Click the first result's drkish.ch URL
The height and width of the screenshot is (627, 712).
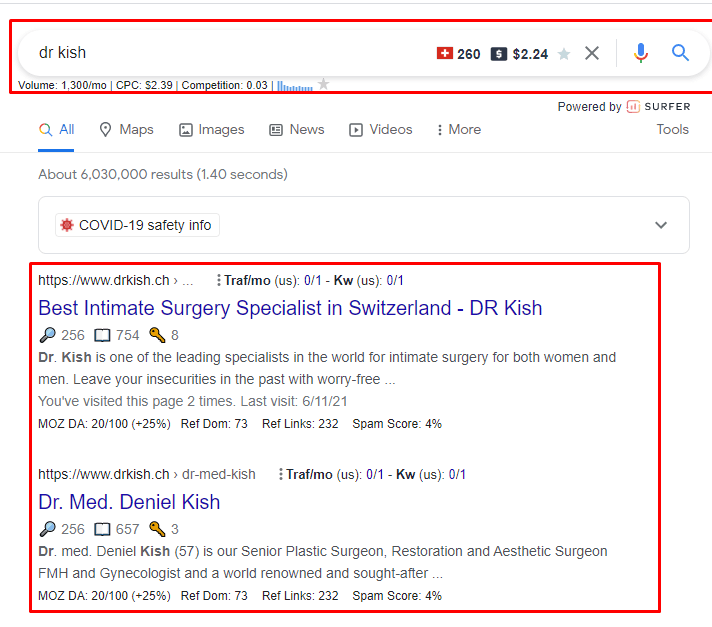(116, 281)
